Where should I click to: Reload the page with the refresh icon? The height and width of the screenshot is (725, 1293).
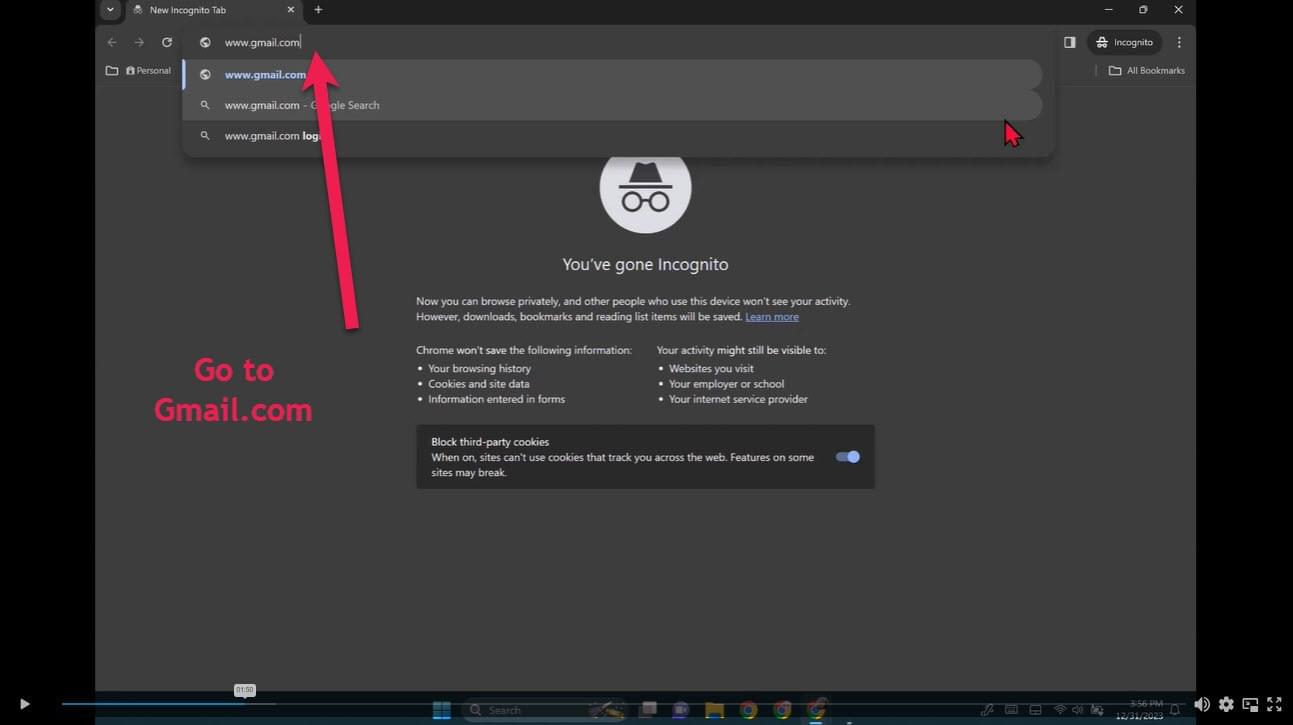pos(167,43)
